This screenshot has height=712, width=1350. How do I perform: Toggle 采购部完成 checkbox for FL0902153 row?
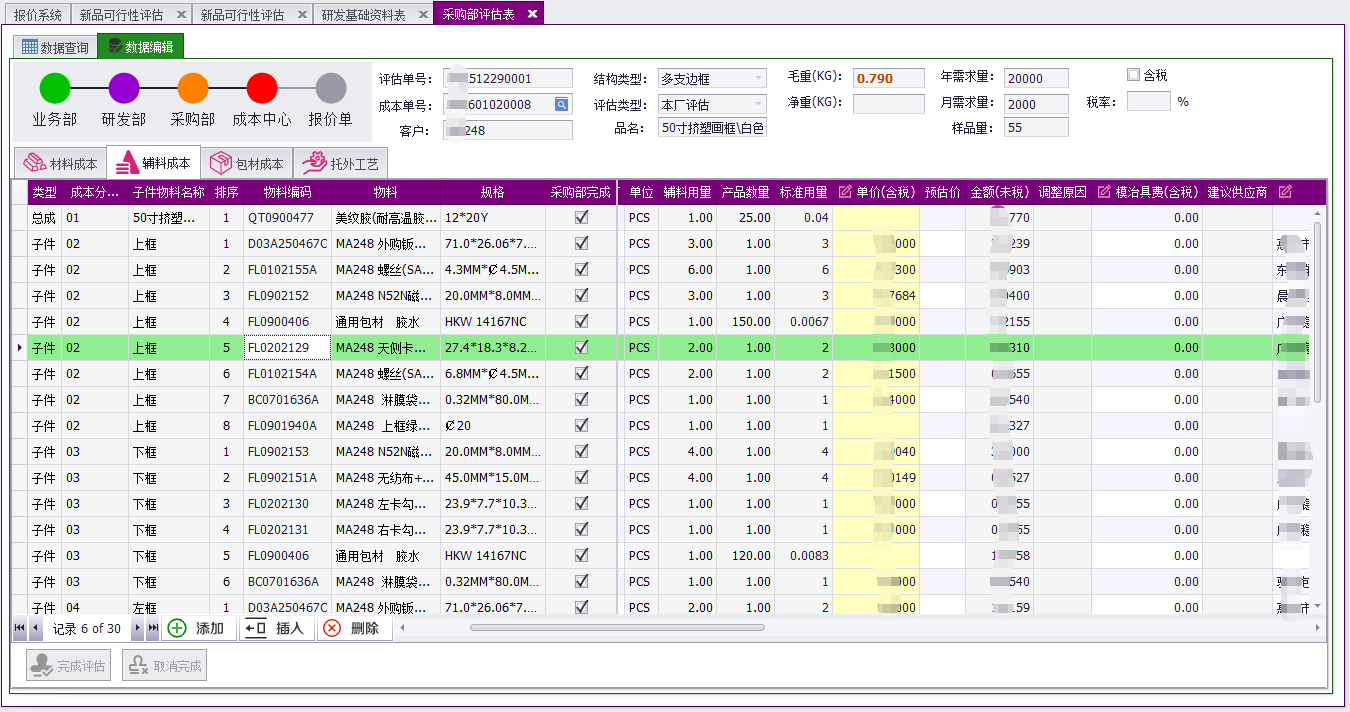(x=582, y=451)
